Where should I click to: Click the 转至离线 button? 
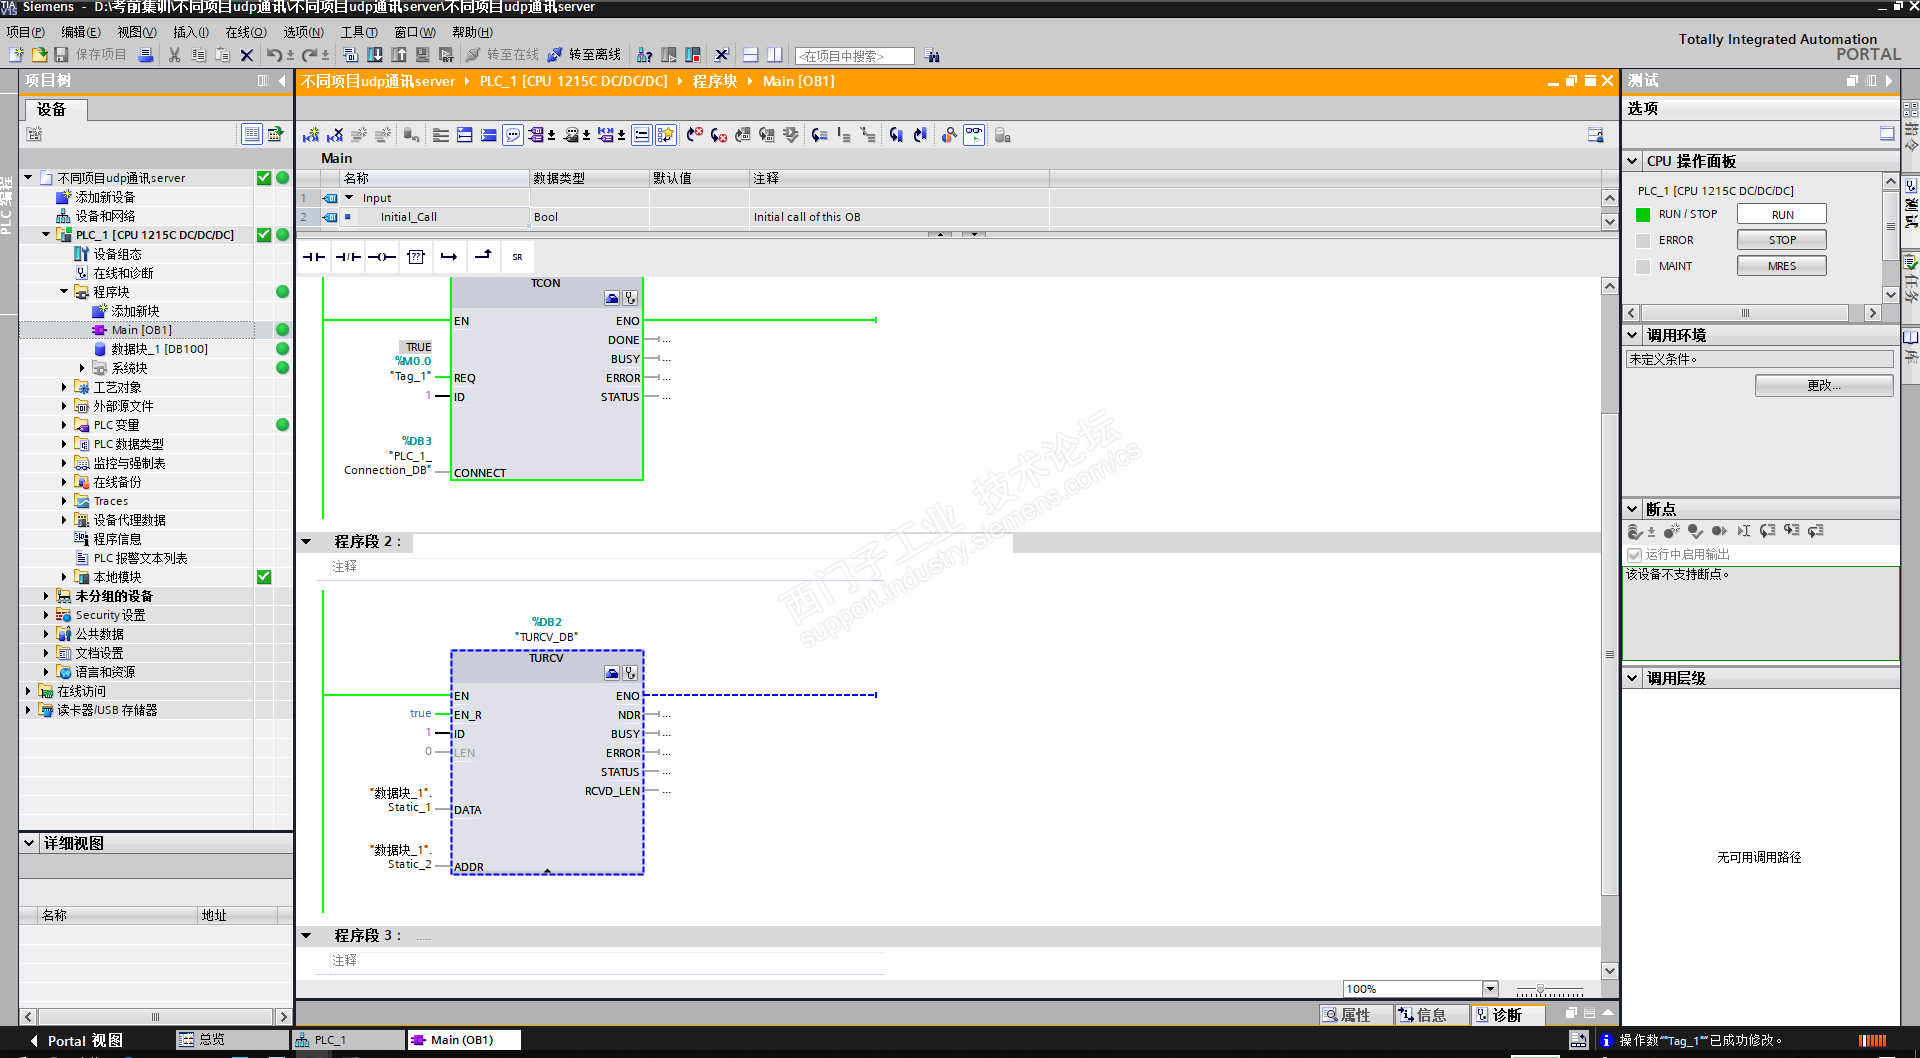click(584, 55)
